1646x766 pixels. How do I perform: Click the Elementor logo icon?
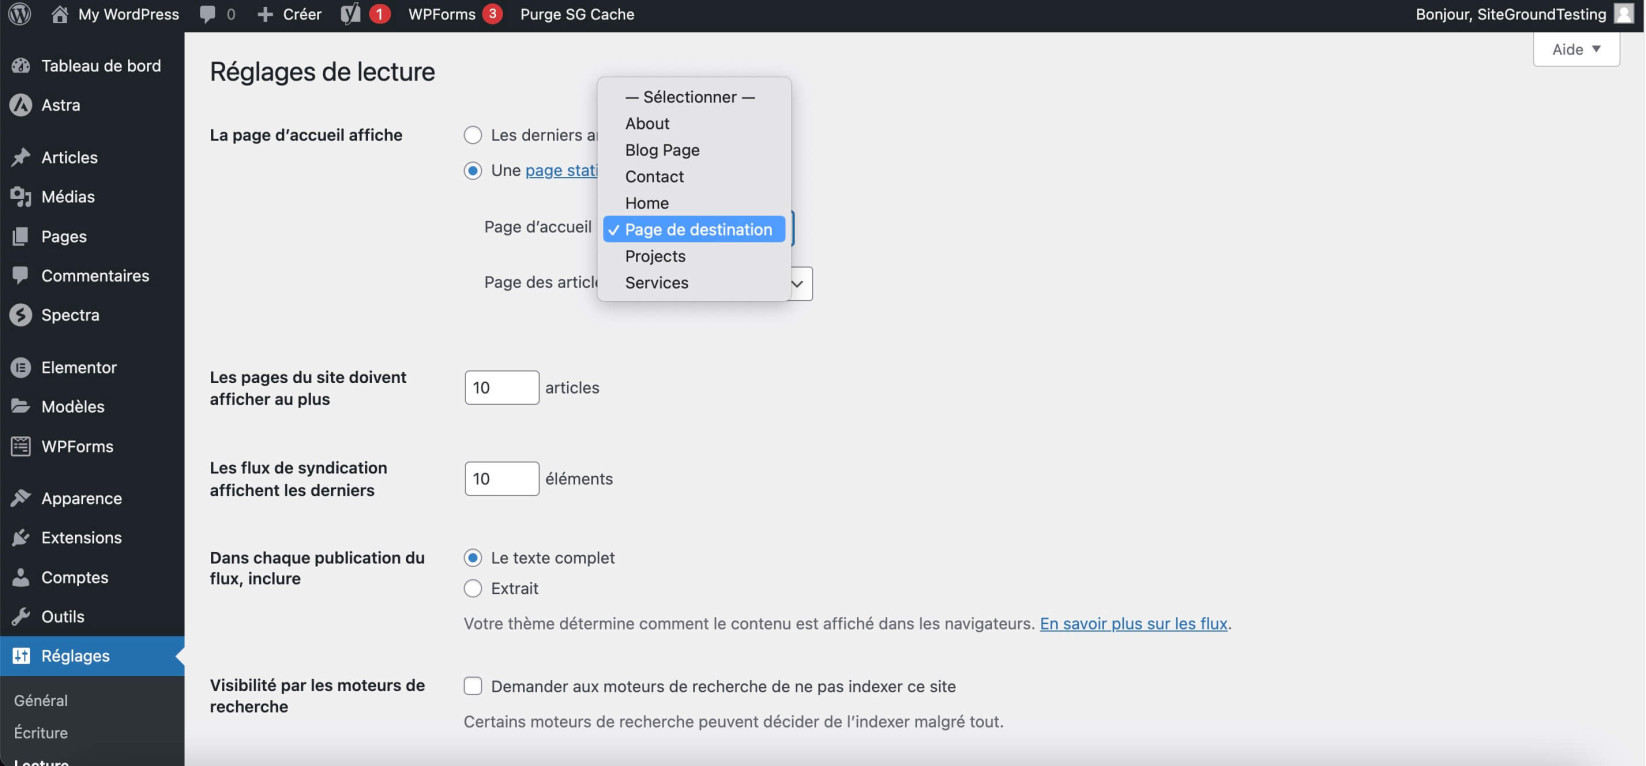click(20, 367)
